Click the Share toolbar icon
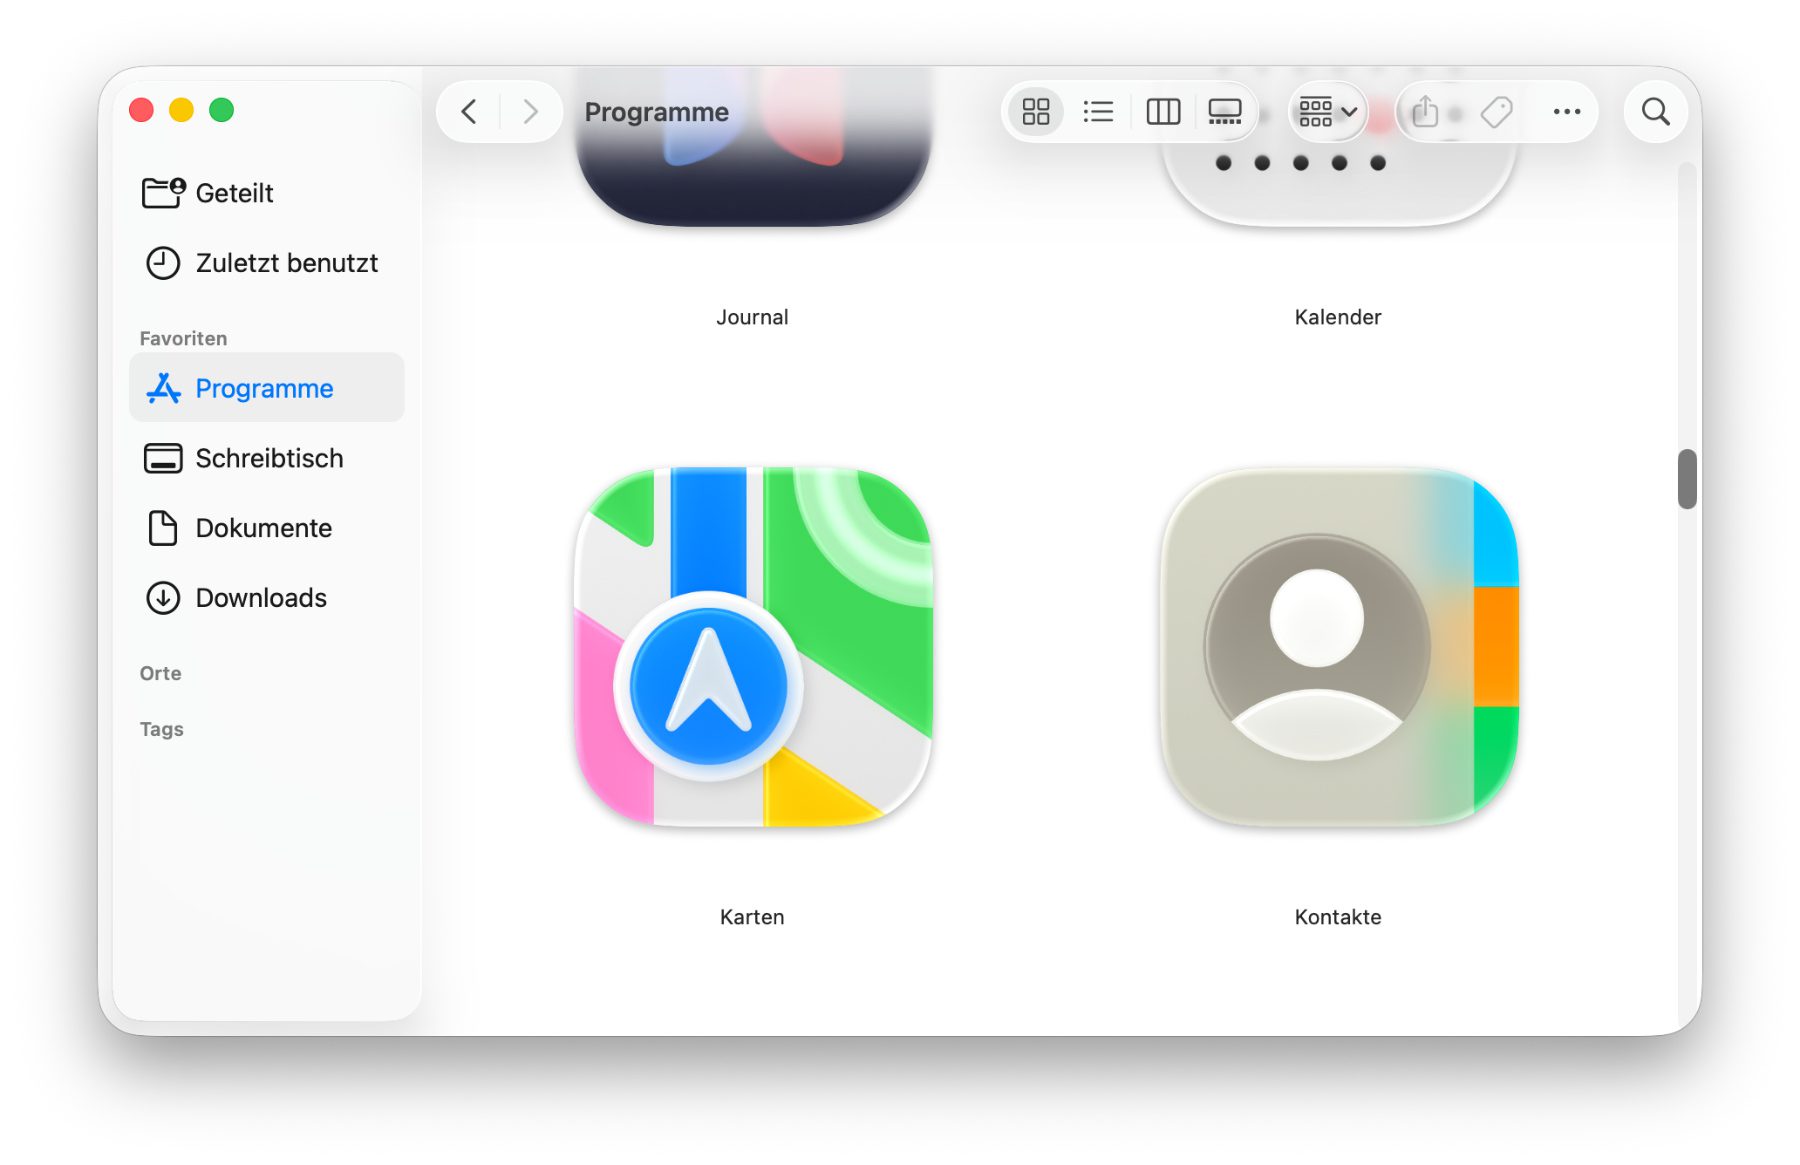Screen dimensions: 1800x1165 tap(1425, 112)
